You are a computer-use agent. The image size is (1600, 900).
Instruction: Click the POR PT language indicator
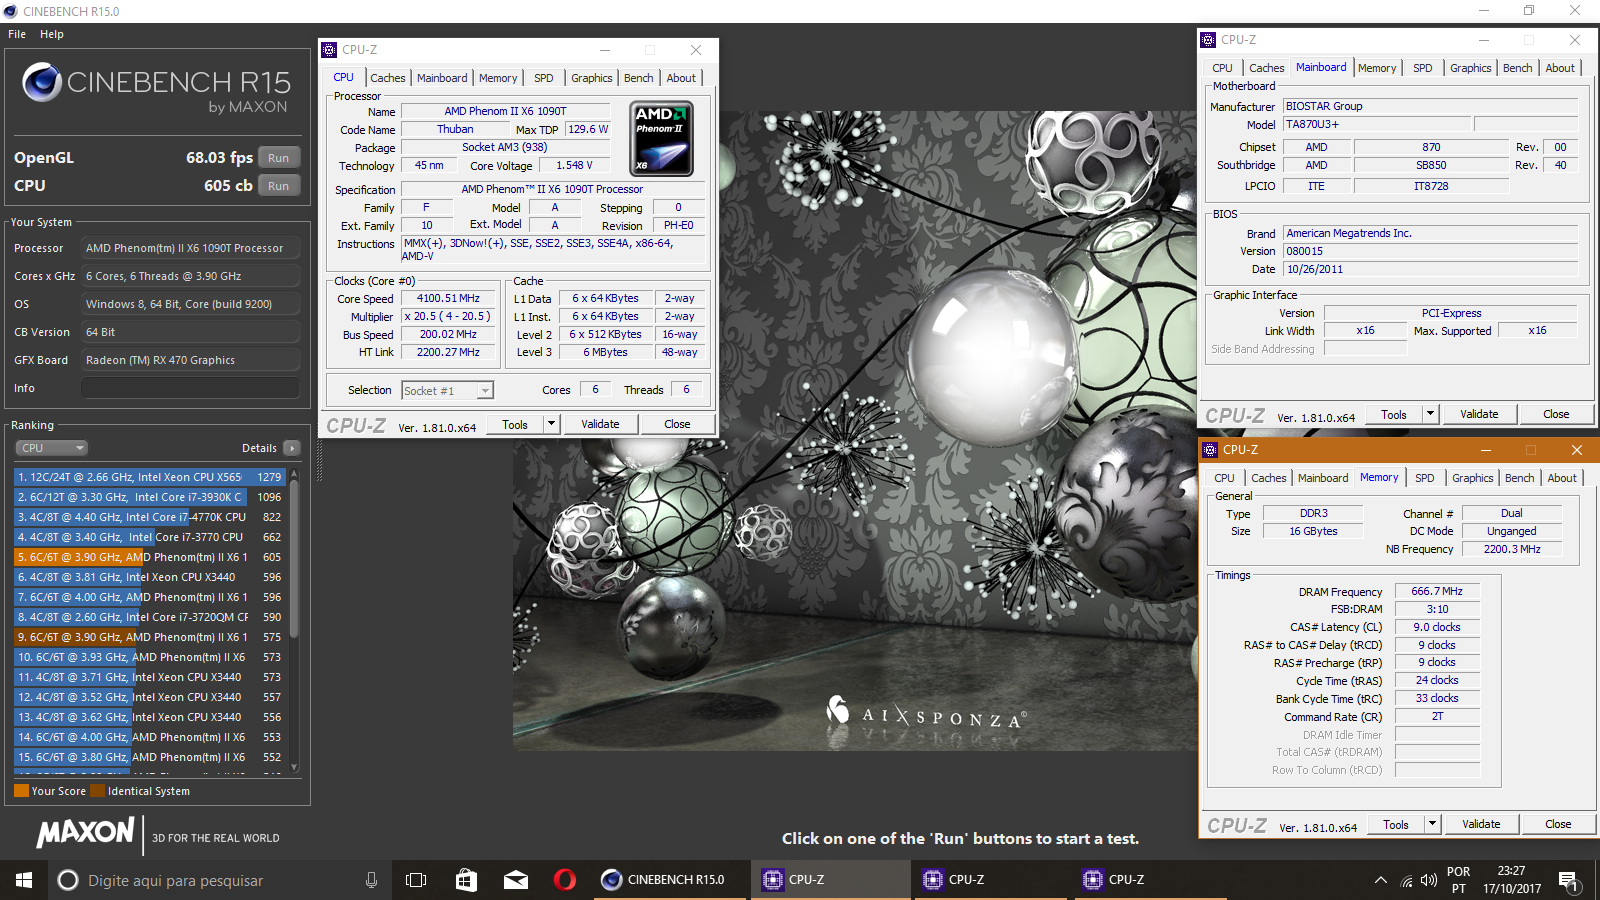click(1459, 880)
